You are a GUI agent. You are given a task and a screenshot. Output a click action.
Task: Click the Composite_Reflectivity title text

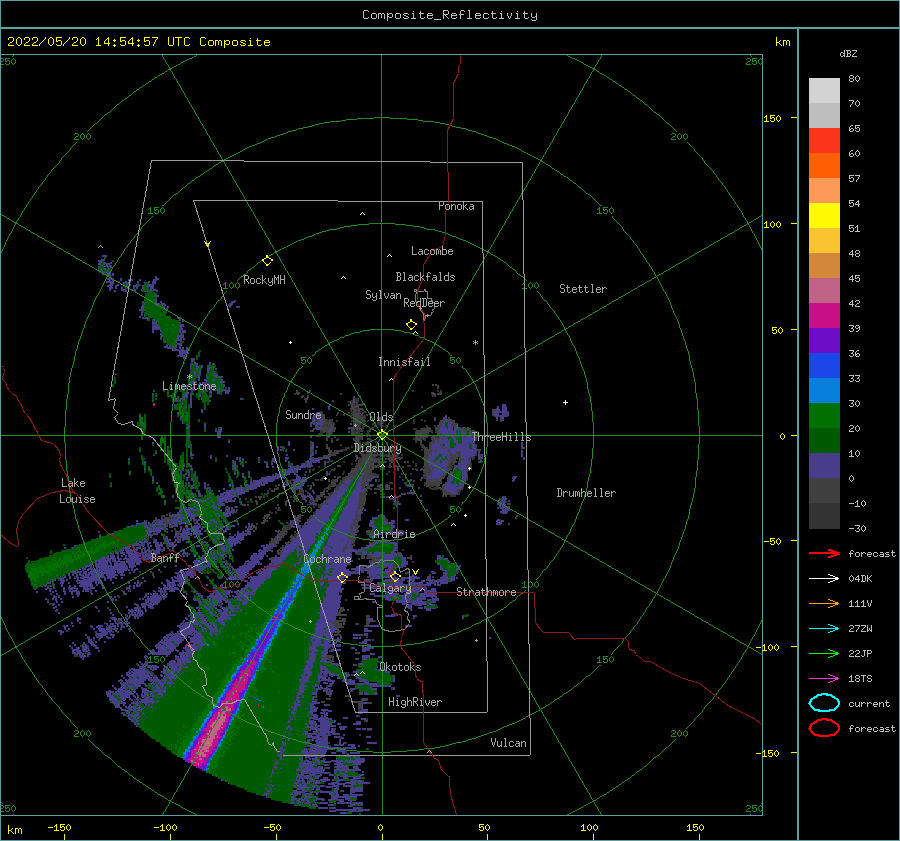[449, 15]
